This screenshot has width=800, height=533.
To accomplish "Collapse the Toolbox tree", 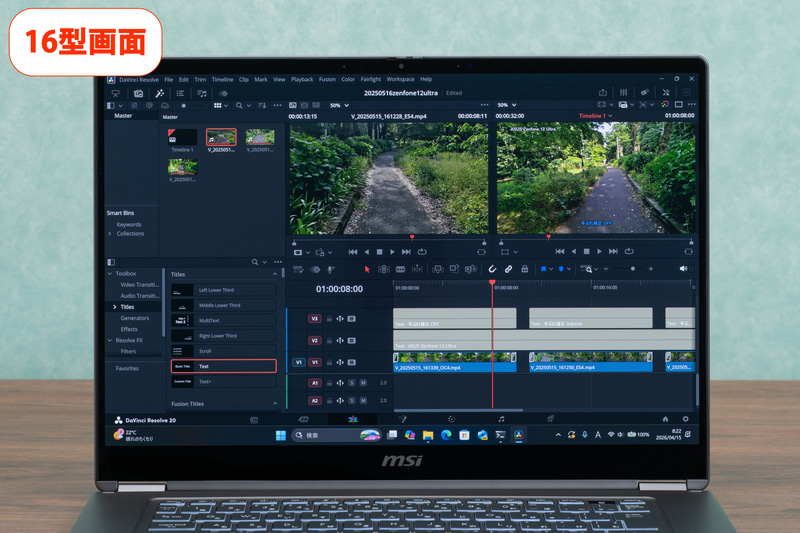I will 110,274.
